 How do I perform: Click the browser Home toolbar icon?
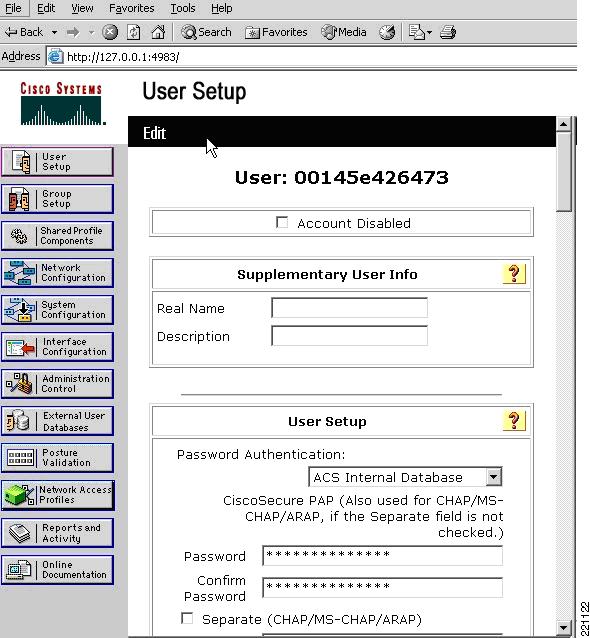coord(158,32)
